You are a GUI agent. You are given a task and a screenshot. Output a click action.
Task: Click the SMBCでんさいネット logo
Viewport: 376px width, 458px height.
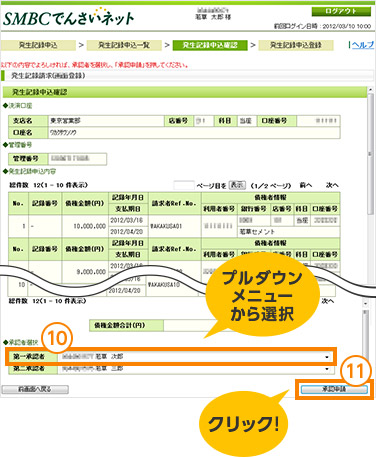pos(68,17)
